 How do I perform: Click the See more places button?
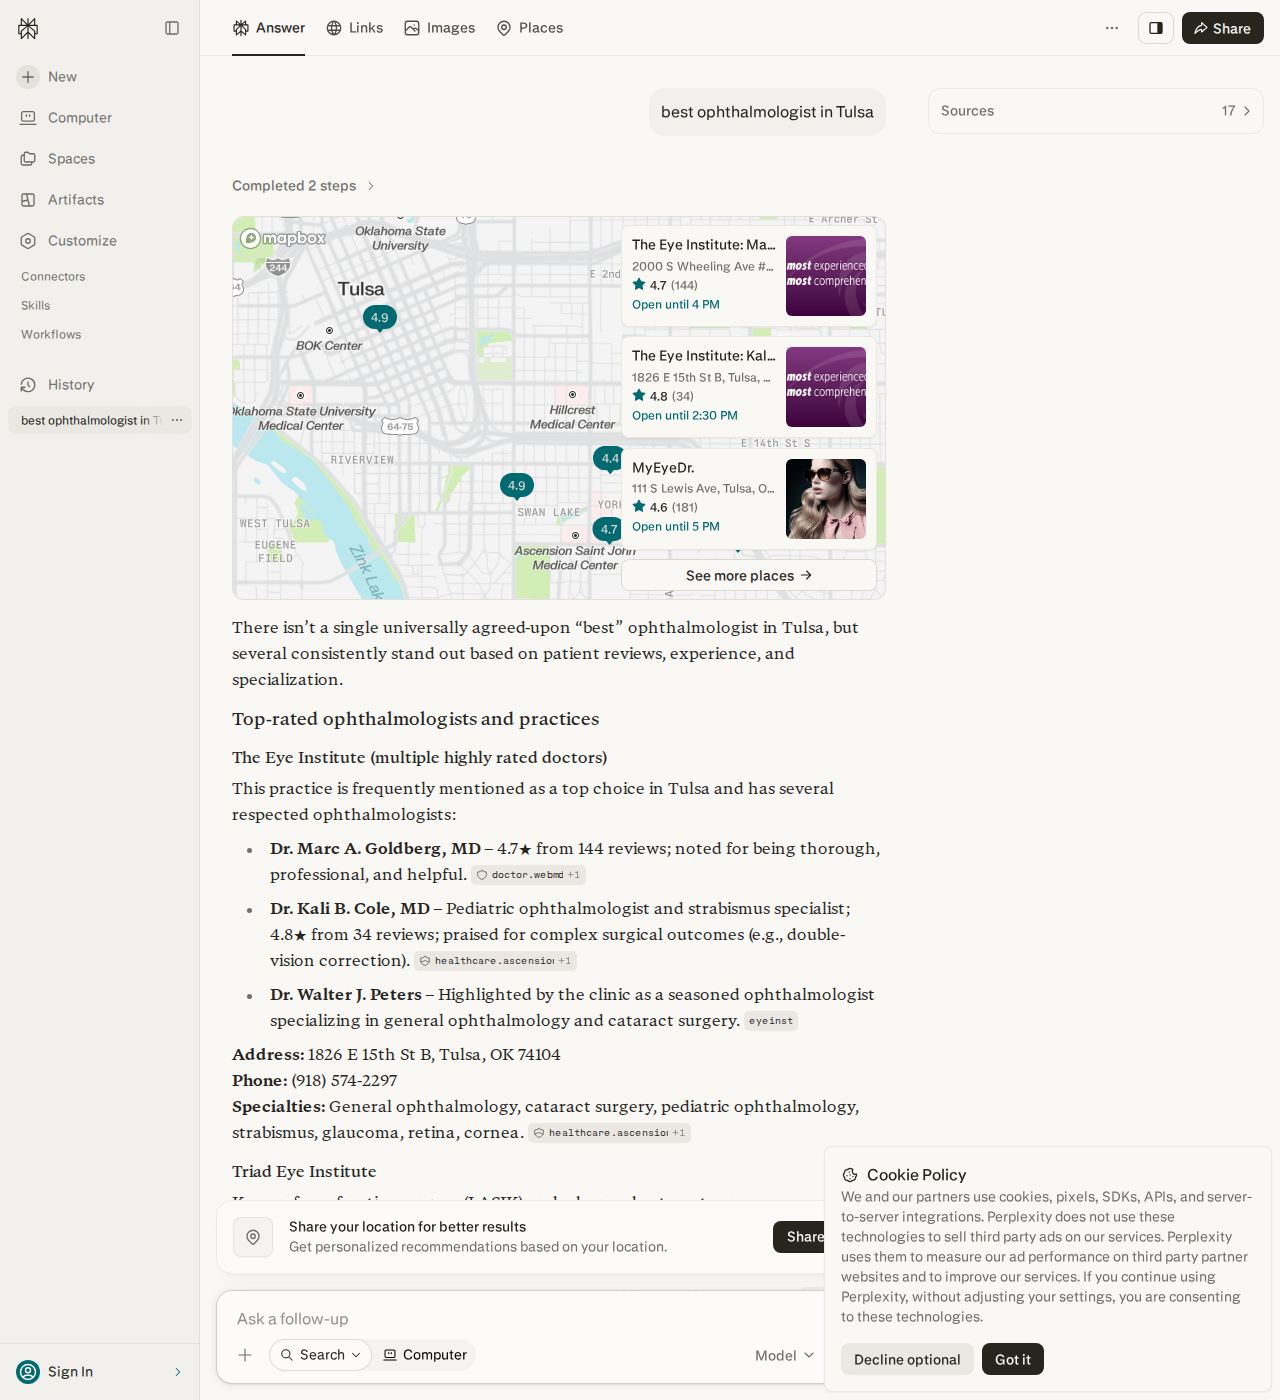pos(749,575)
